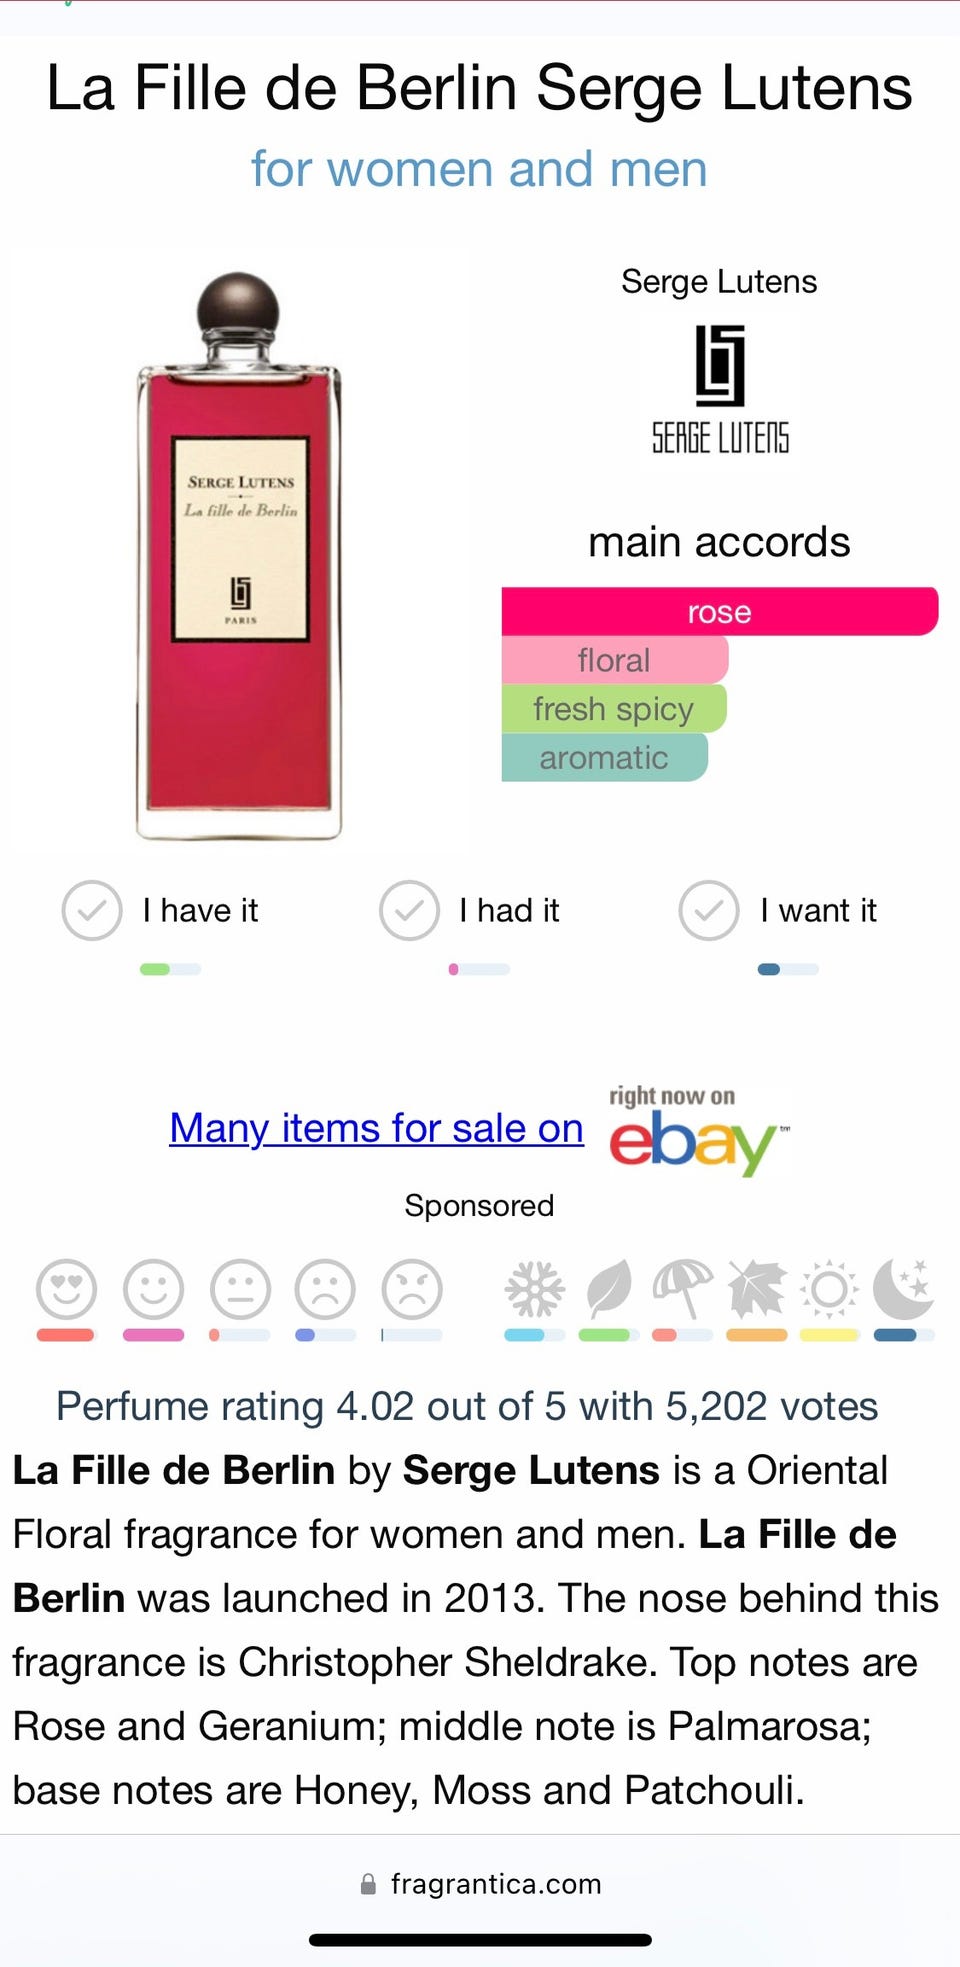Image resolution: width=960 pixels, height=1967 pixels.
Task: Vote with the sad dislike face
Action: pyautogui.click(x=325, y=1289)
